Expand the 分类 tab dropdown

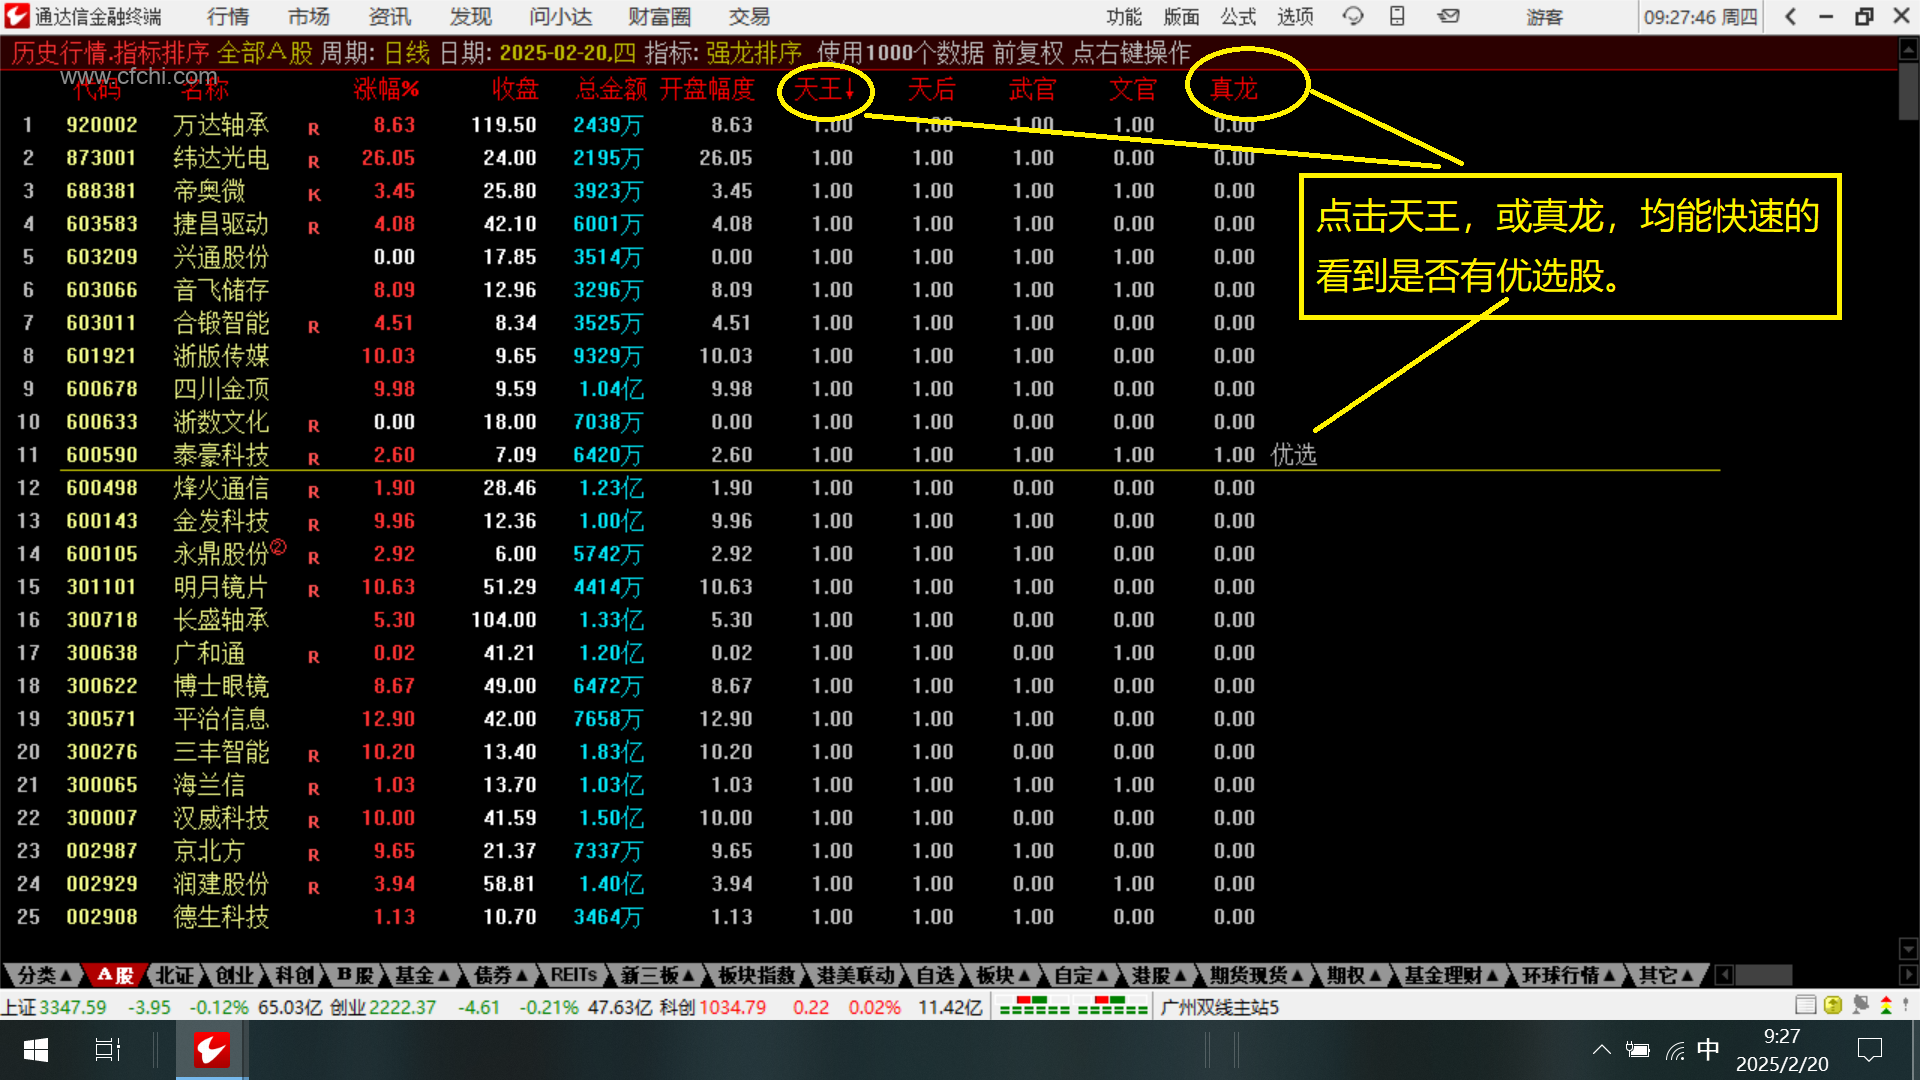(44, 975)
